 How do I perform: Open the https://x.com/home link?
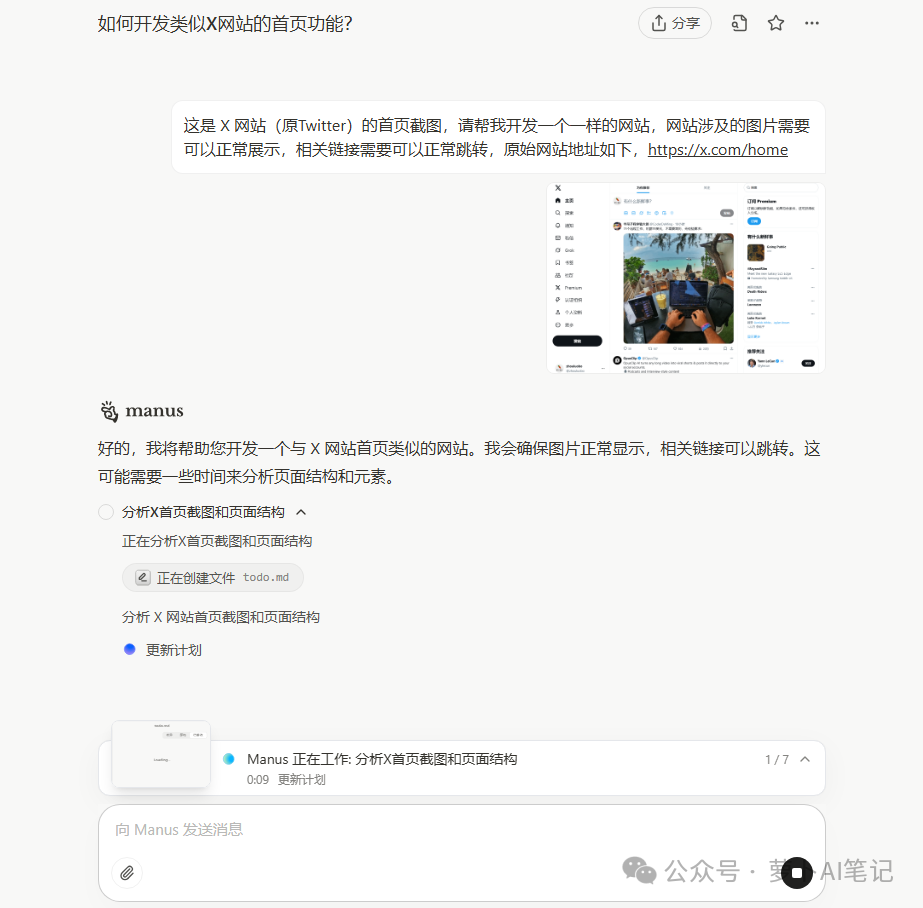[718, 150]
